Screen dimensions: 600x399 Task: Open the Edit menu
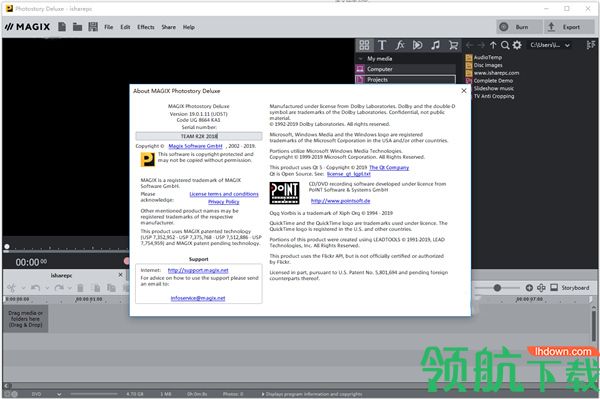coord(125,27)
